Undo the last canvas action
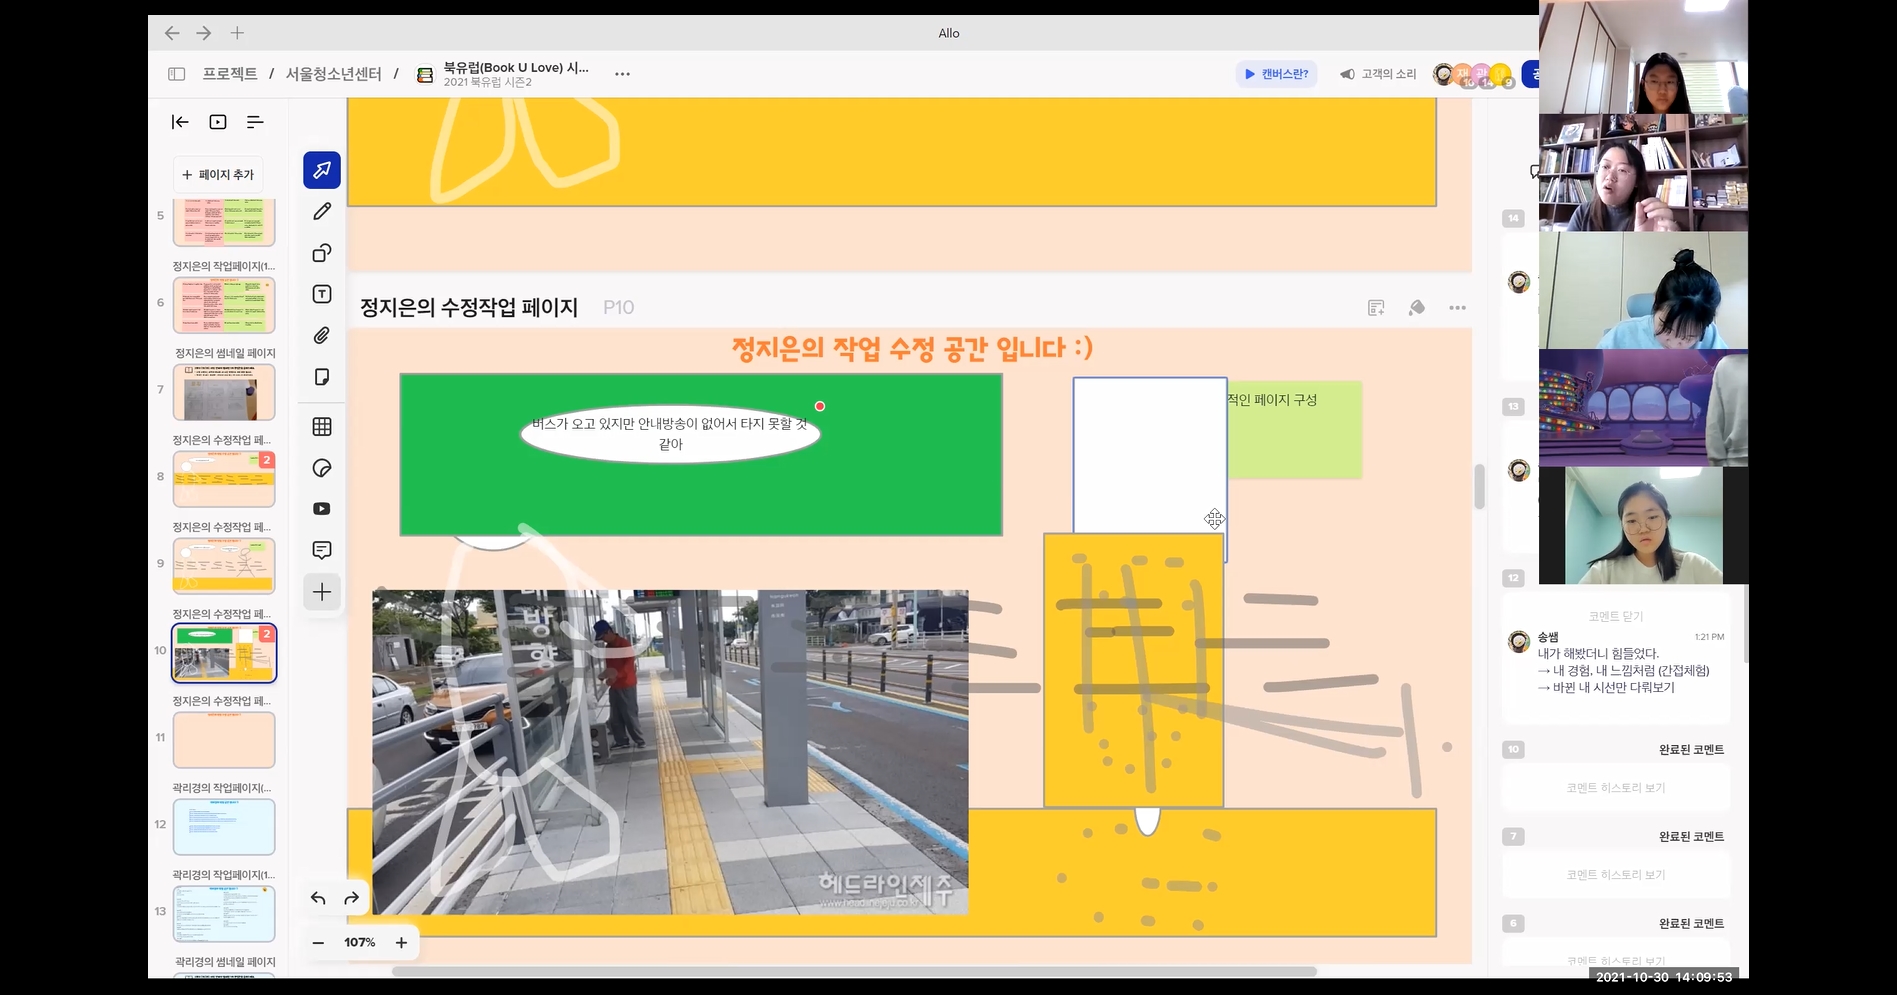Screen dimensions: 1897x995 click(318, 898)
